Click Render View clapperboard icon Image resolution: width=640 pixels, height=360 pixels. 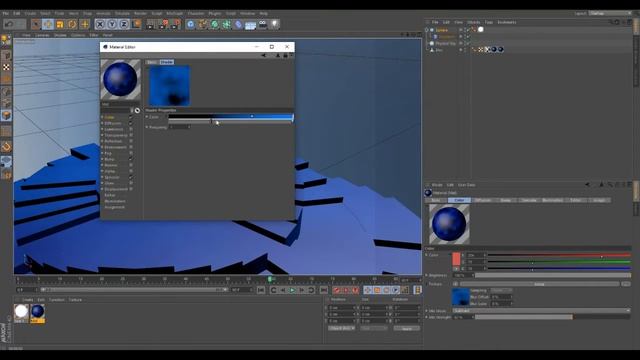click(x=151, y=24)
